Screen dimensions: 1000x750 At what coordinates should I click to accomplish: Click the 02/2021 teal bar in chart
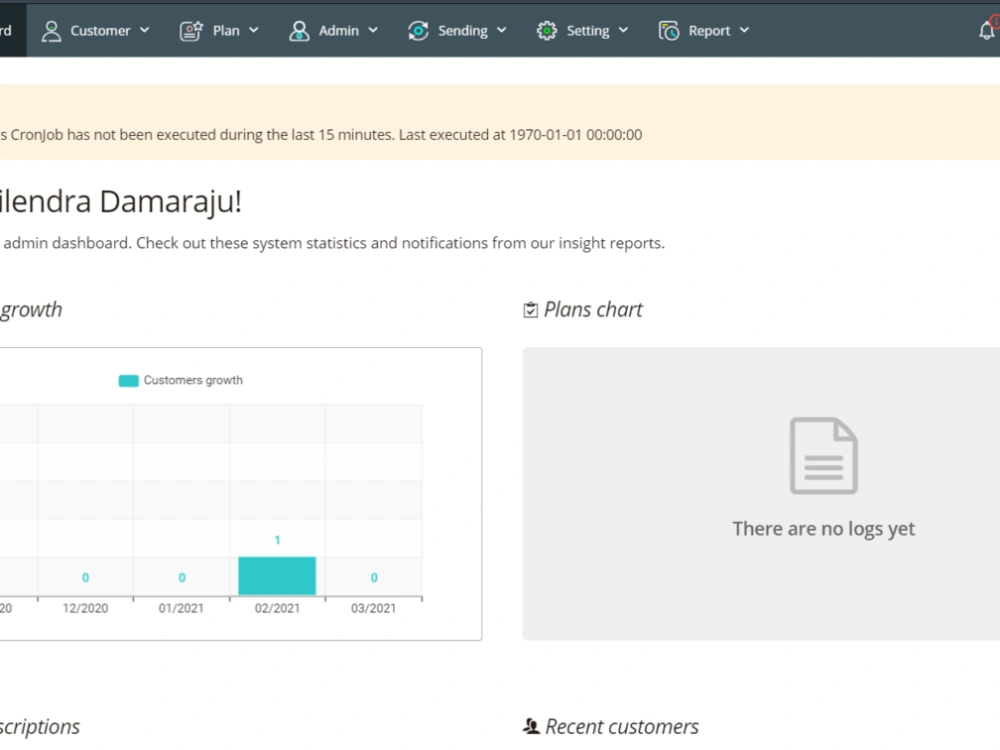(x=277, y=576)
